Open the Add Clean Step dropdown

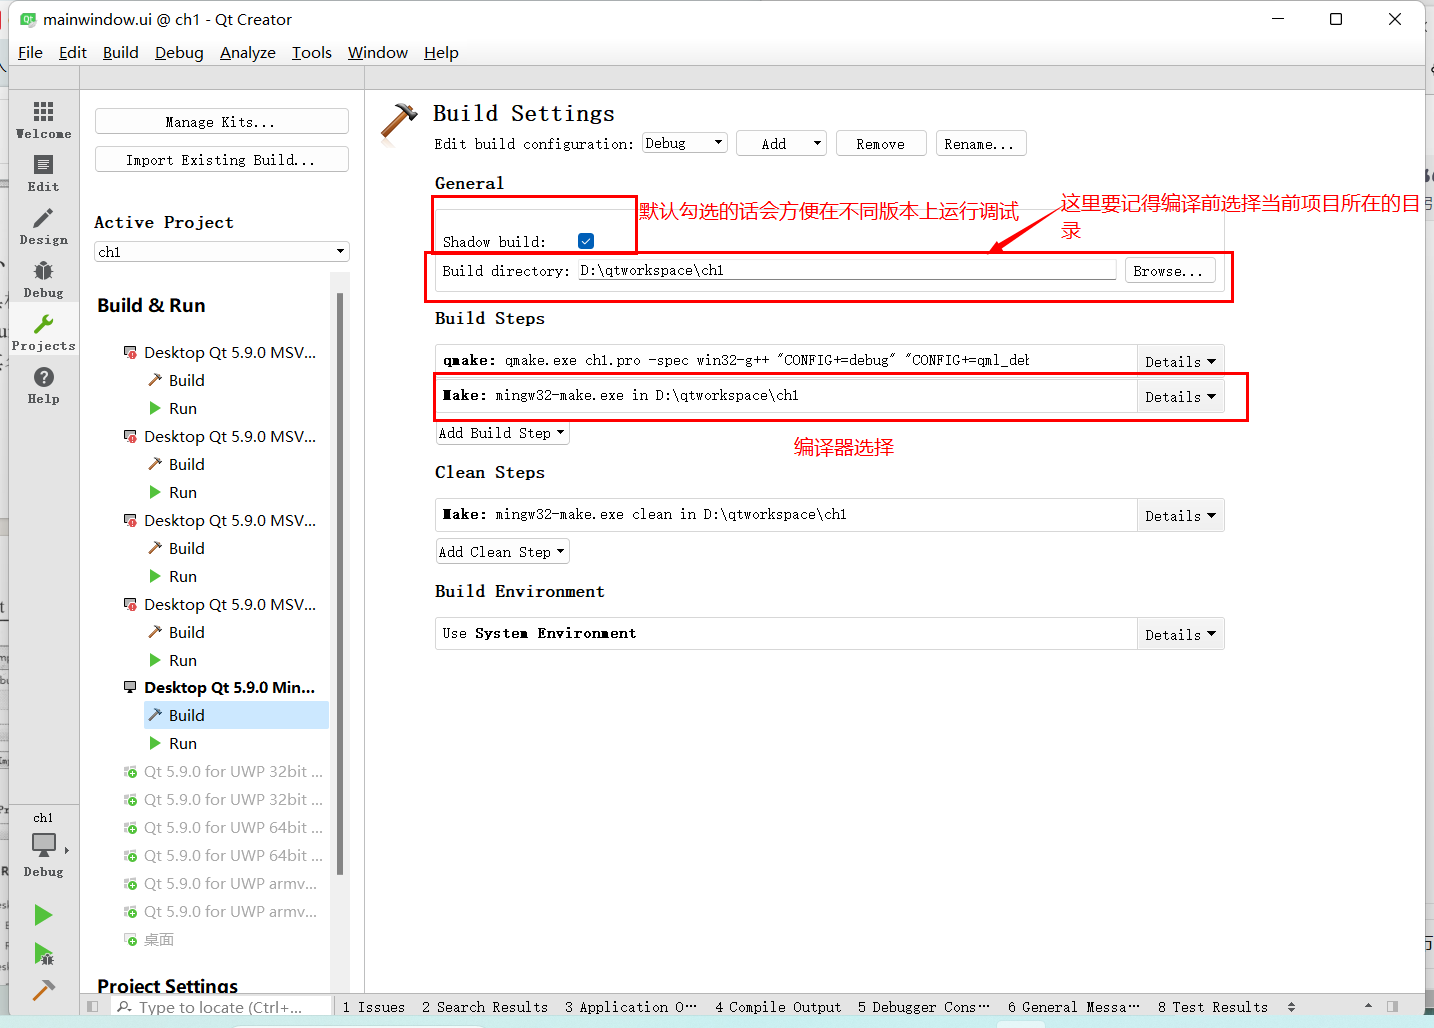coord(502,552)
